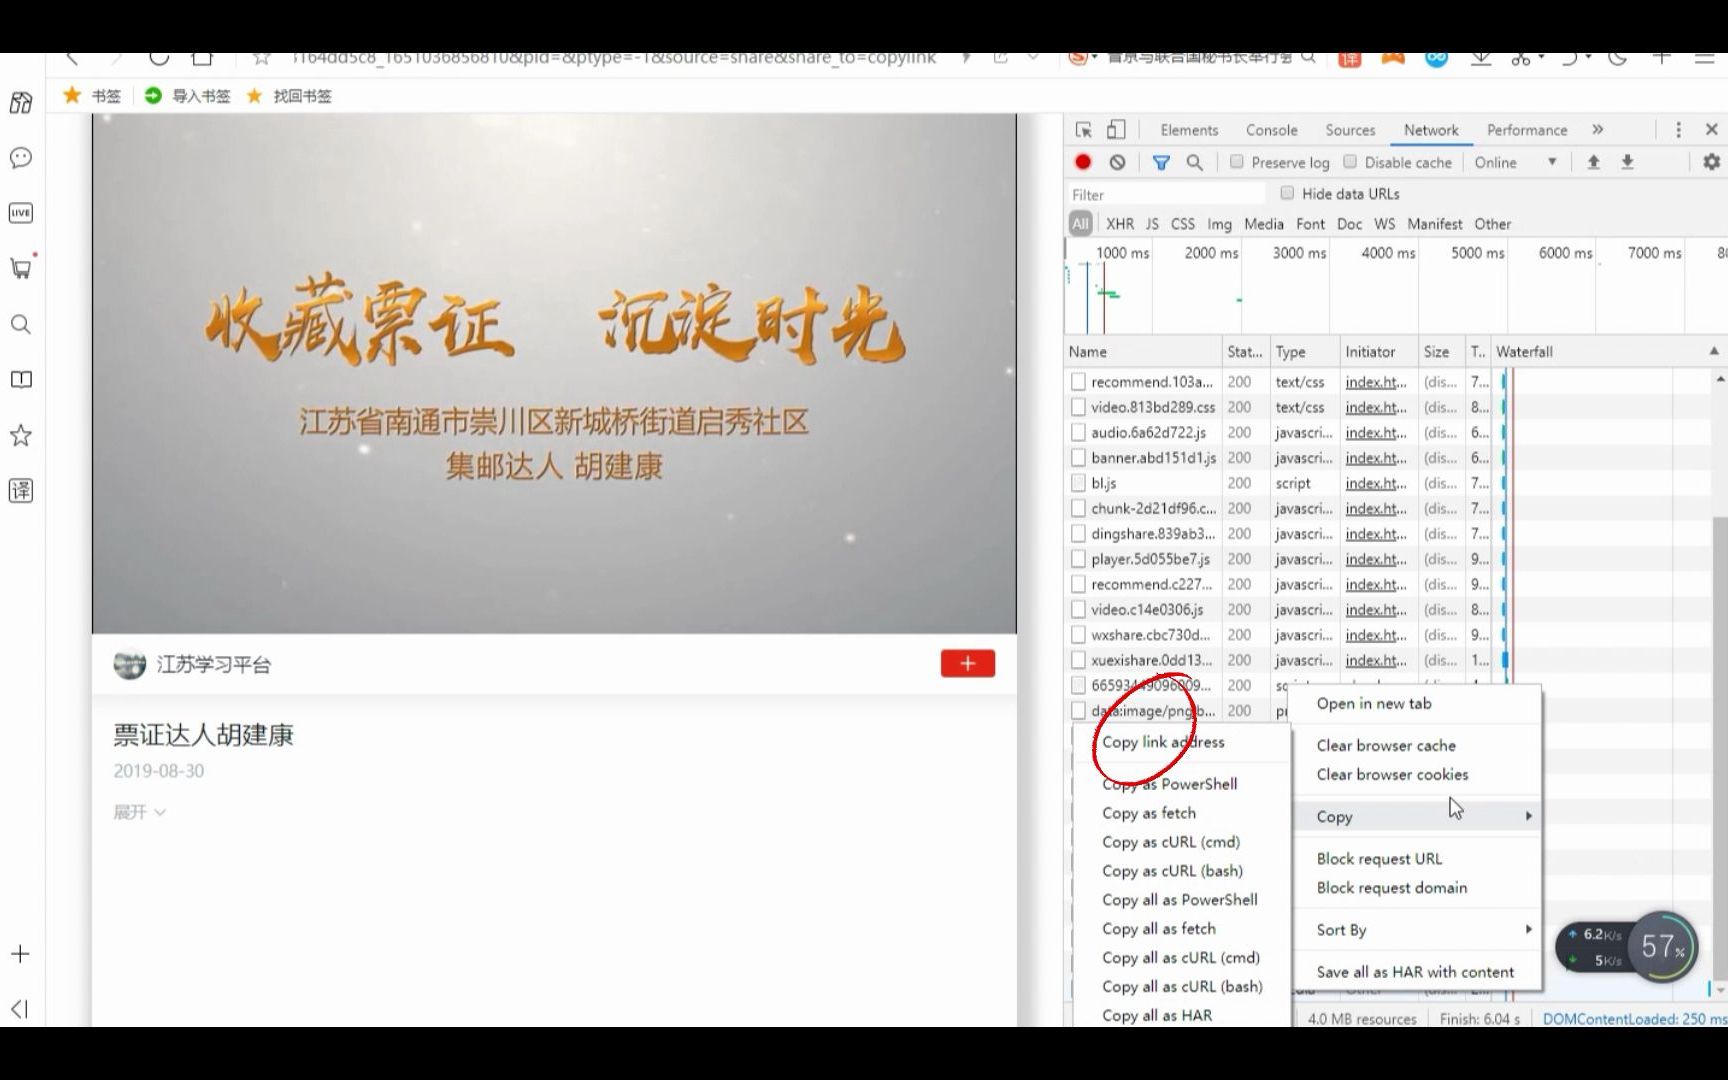Enable Preserve log

tap(1237, 162)
